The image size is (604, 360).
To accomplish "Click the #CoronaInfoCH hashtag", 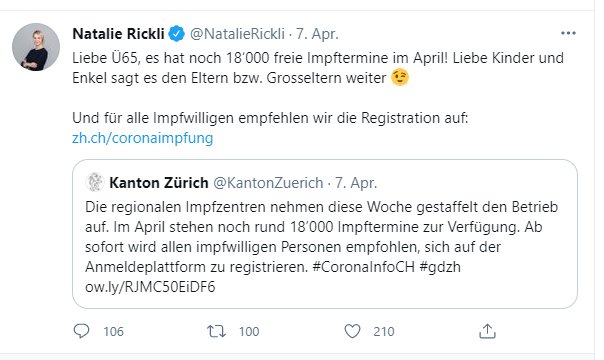I will (x=364, y=267).
